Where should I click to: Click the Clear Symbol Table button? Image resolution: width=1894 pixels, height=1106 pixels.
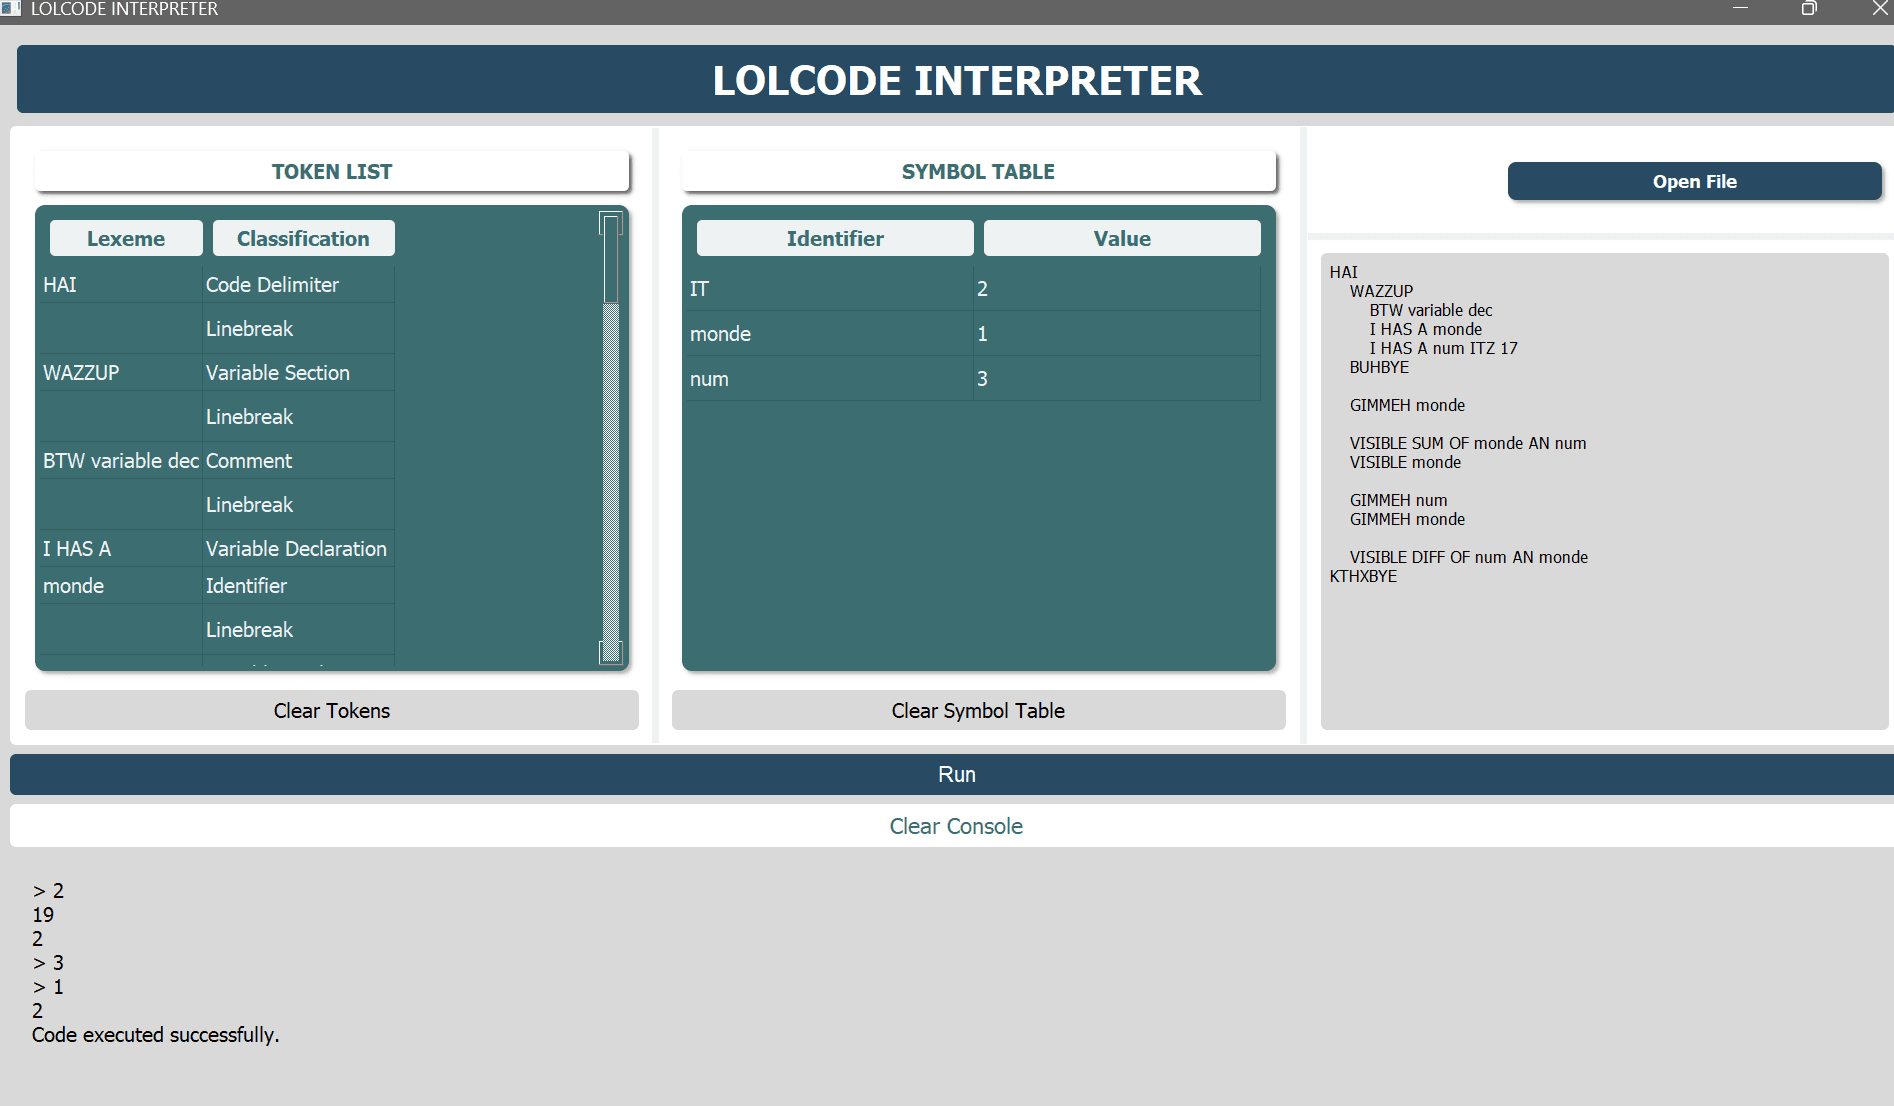(x=978, y=710)
